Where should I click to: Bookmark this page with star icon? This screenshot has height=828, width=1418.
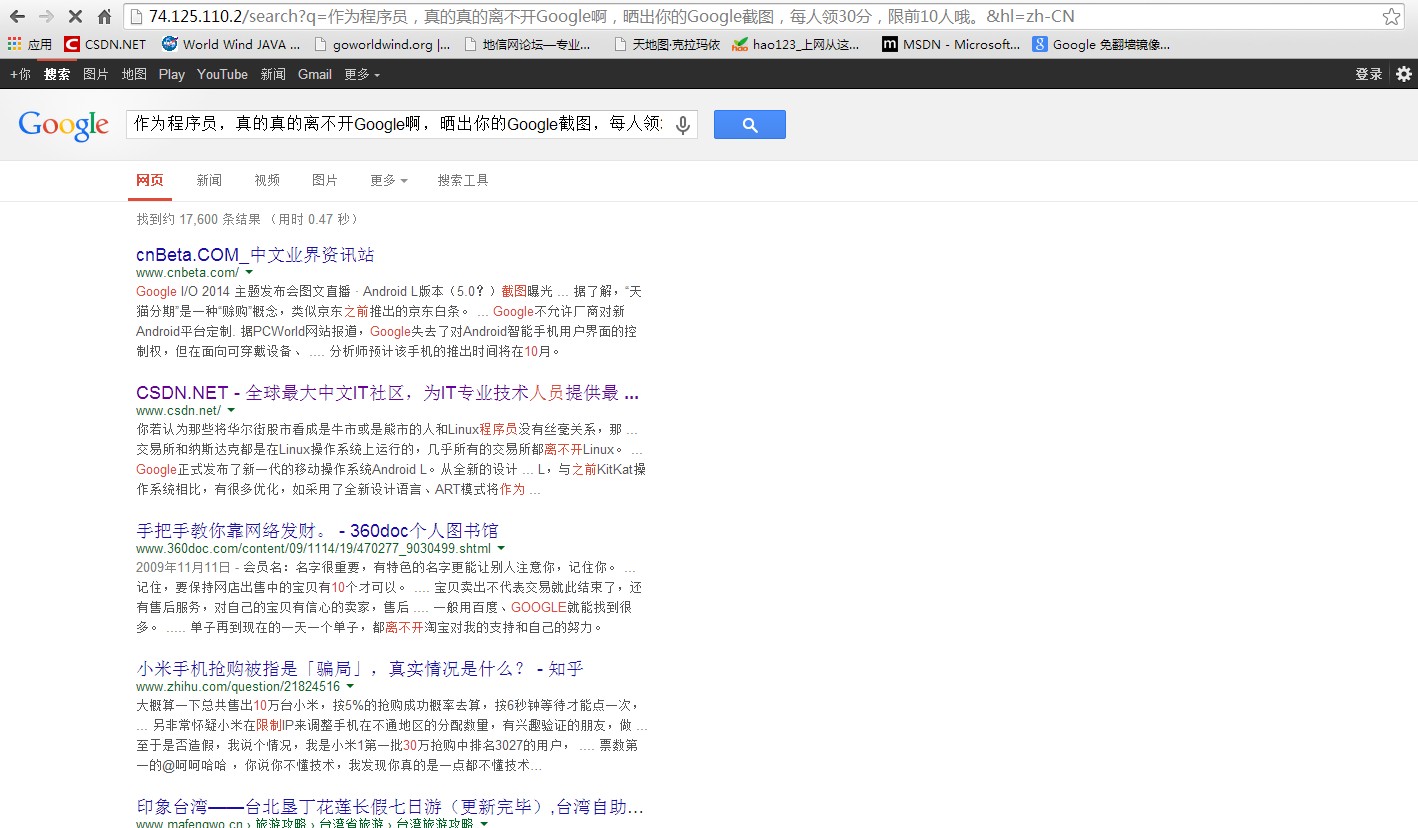click(1391, 17)
